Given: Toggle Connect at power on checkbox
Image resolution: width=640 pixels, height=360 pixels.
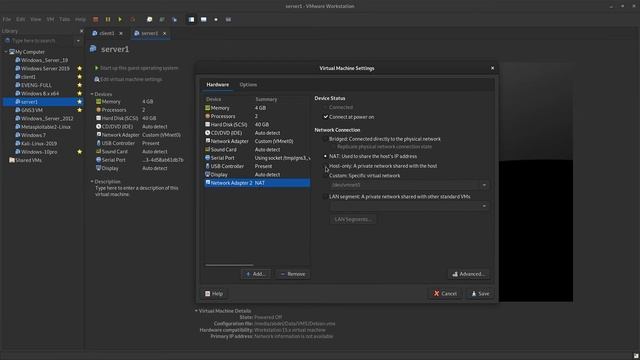Looking at the screenshot, I should (325, 117).
